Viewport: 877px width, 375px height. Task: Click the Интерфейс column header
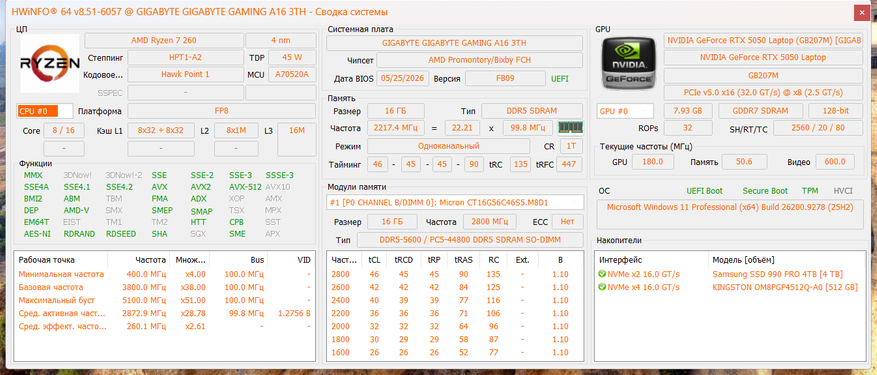(652, 260)
